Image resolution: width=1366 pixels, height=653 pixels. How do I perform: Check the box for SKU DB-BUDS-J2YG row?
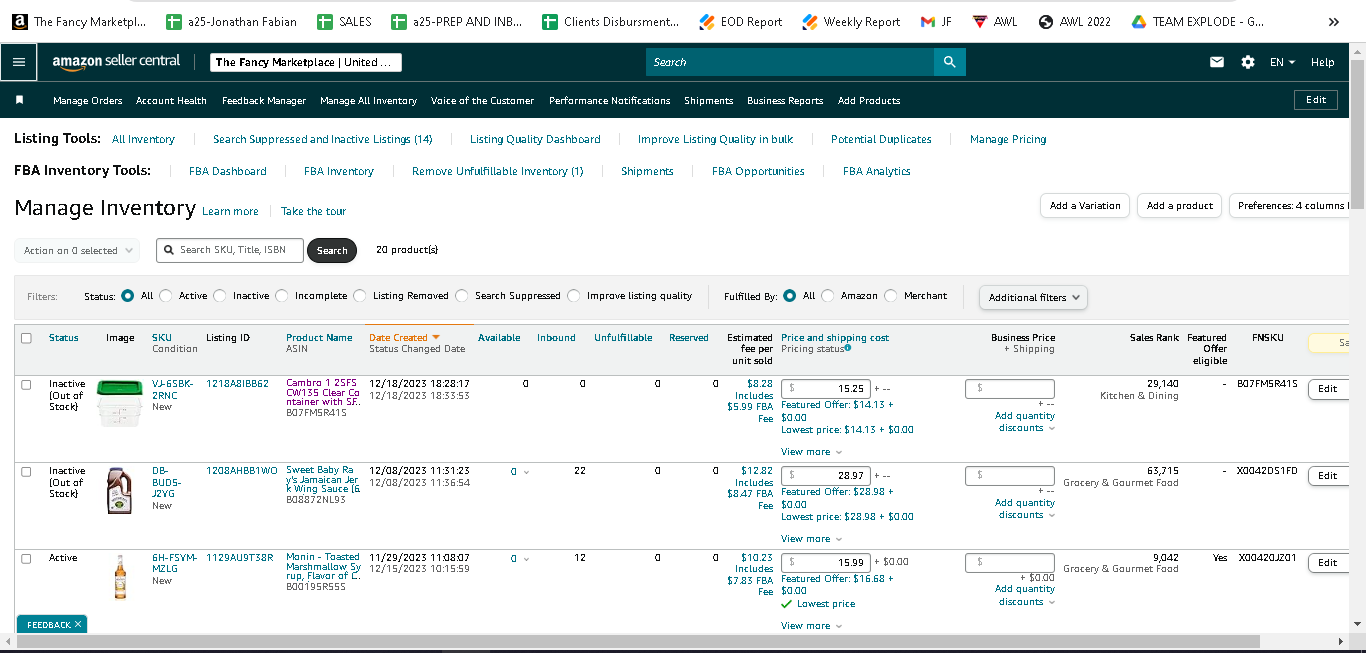tap(26, 471)
